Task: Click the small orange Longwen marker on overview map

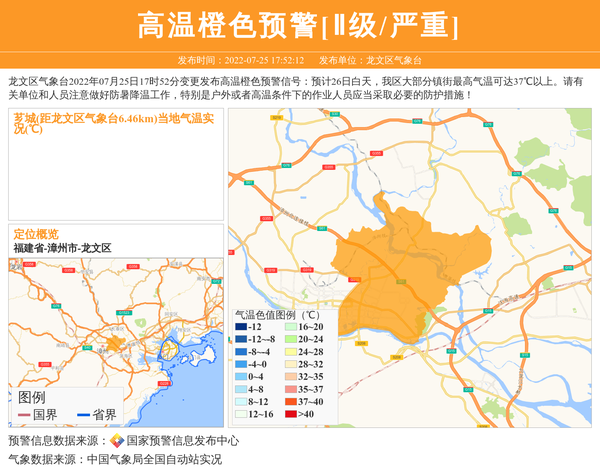Action: pos(117,343)
